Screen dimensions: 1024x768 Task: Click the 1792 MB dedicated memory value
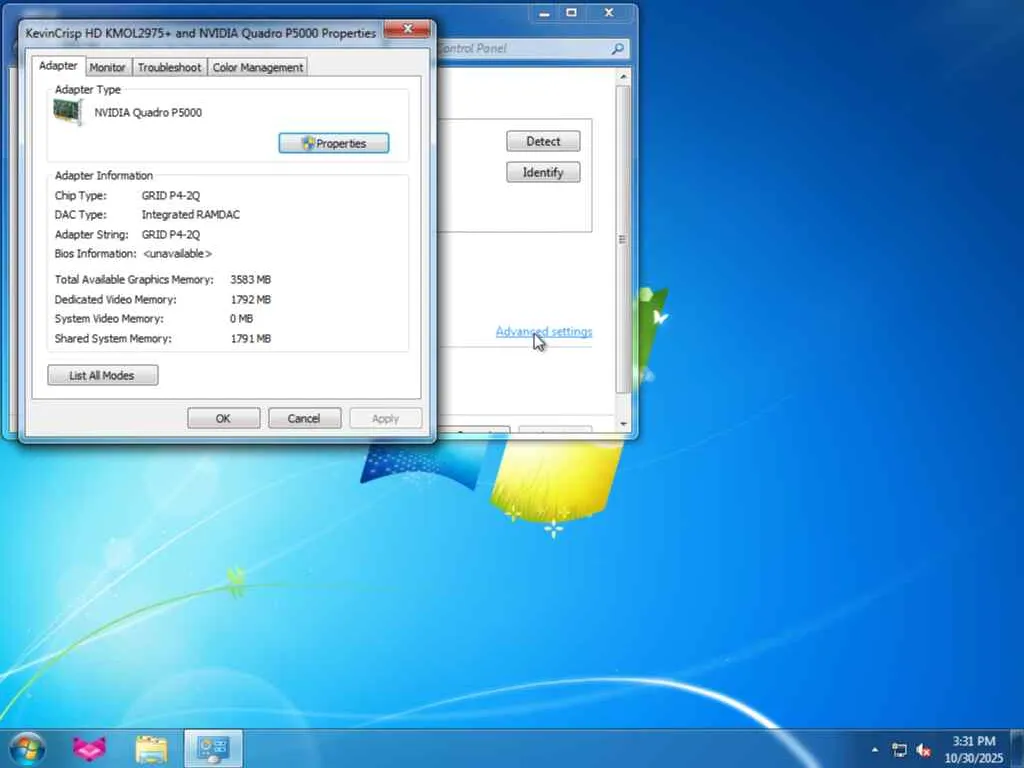click(x=251, y=300)
